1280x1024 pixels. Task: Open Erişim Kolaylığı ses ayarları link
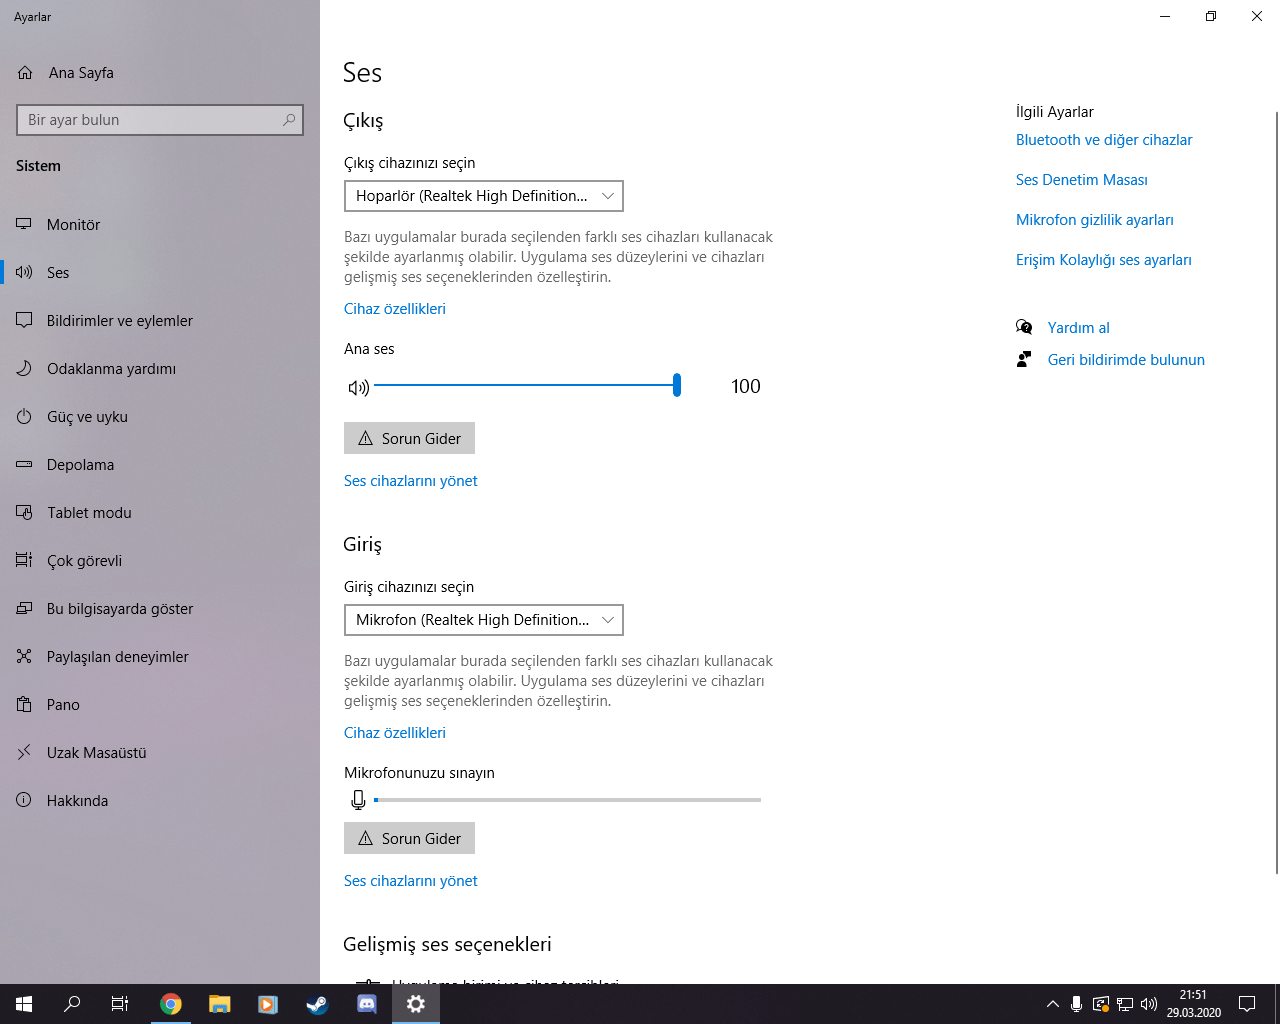click(1104, 260)
